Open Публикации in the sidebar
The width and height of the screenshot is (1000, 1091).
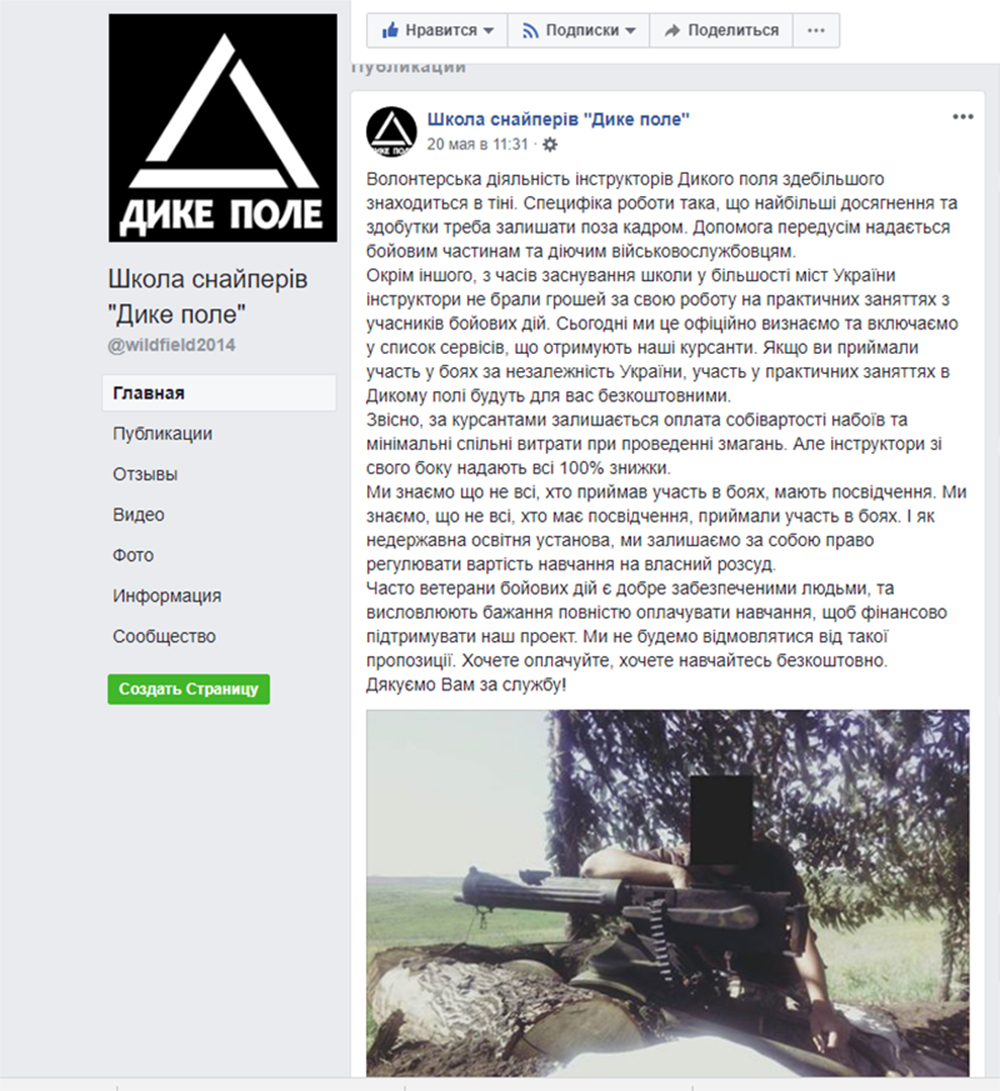(x=162, y=433)
